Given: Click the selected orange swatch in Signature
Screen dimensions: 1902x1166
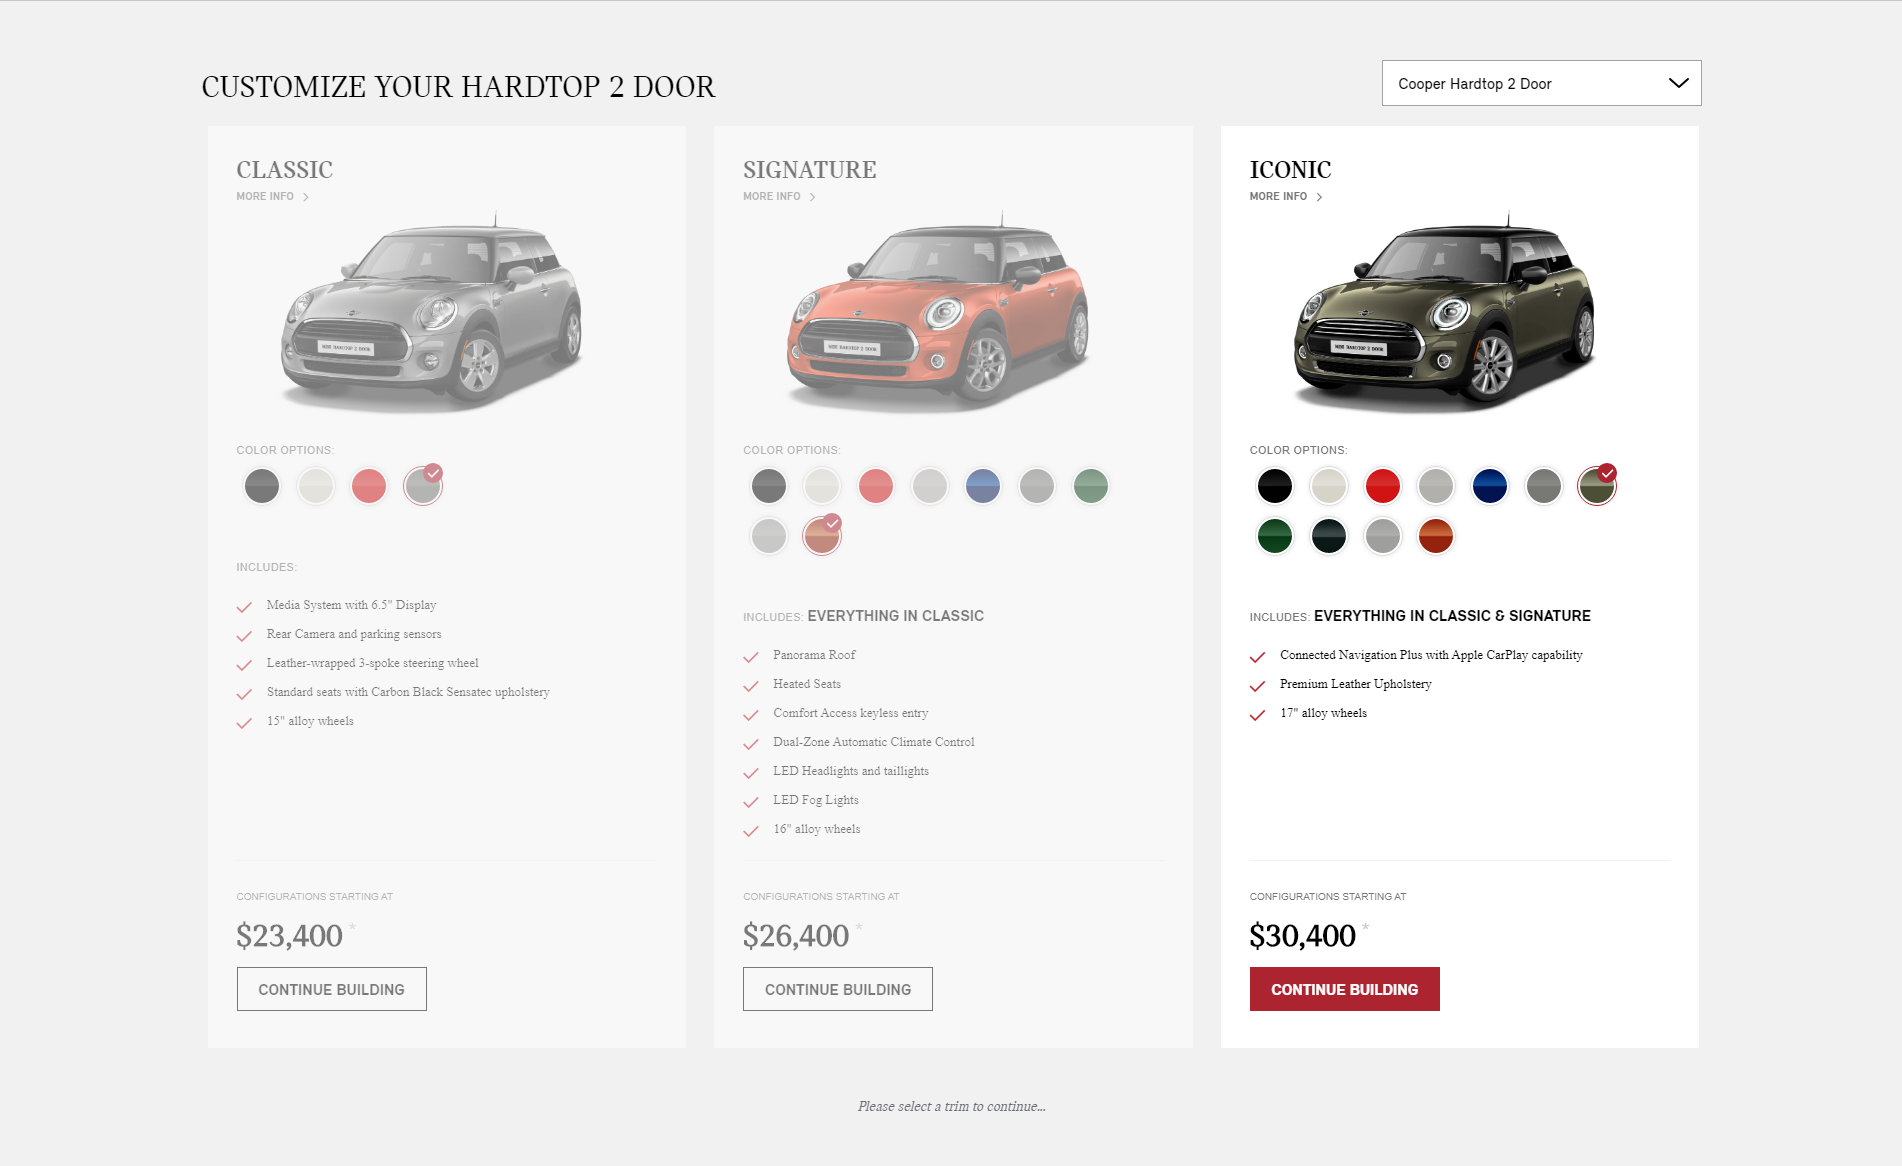Looking at the screenshot, I should click(822, 536).
